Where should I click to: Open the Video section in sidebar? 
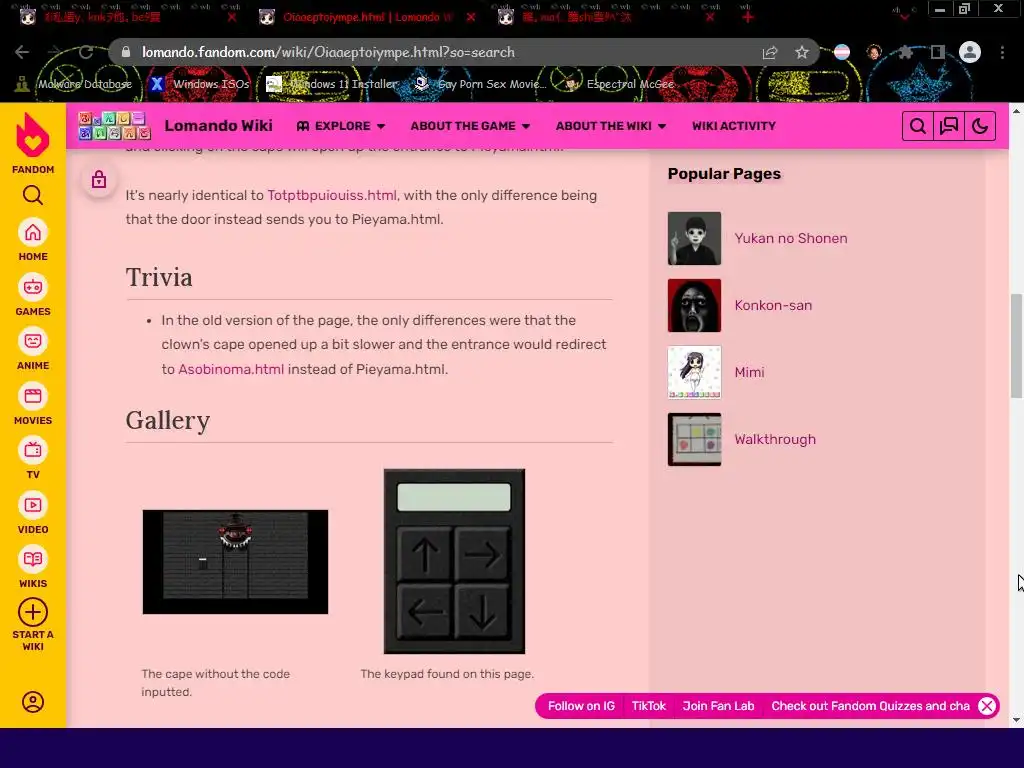tap(33, 513)
